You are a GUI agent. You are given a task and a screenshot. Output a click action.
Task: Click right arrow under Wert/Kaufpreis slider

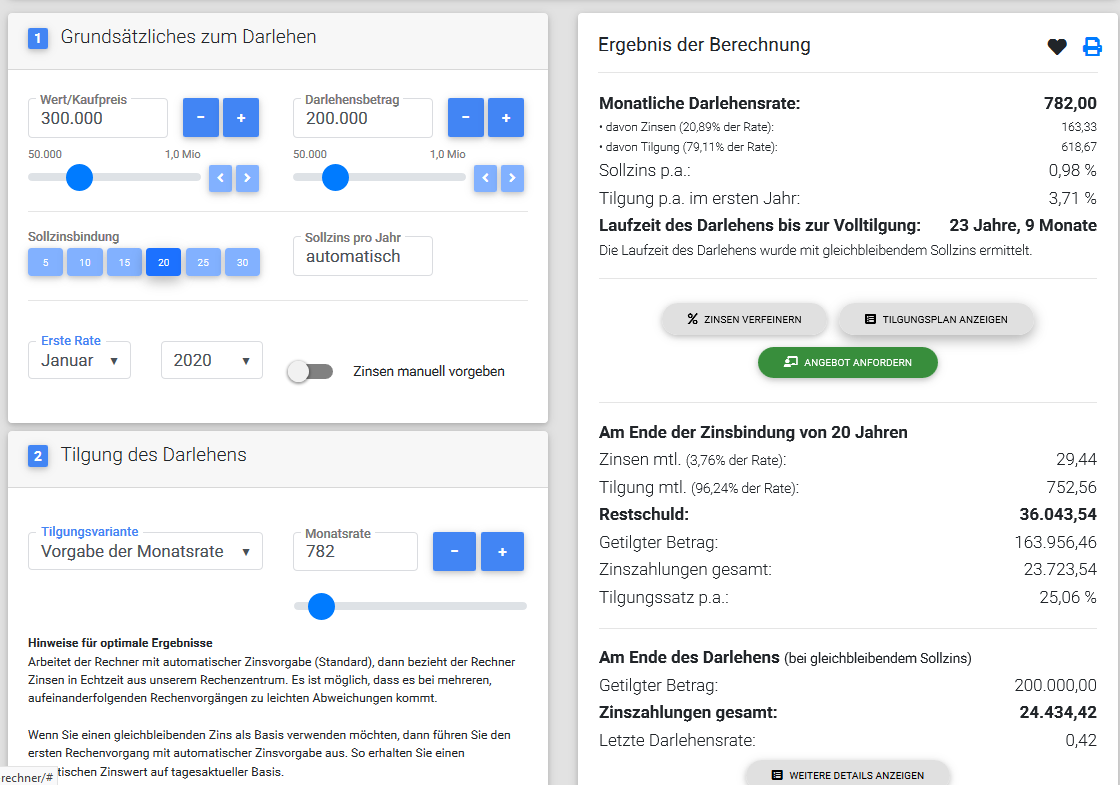(247, 178)
